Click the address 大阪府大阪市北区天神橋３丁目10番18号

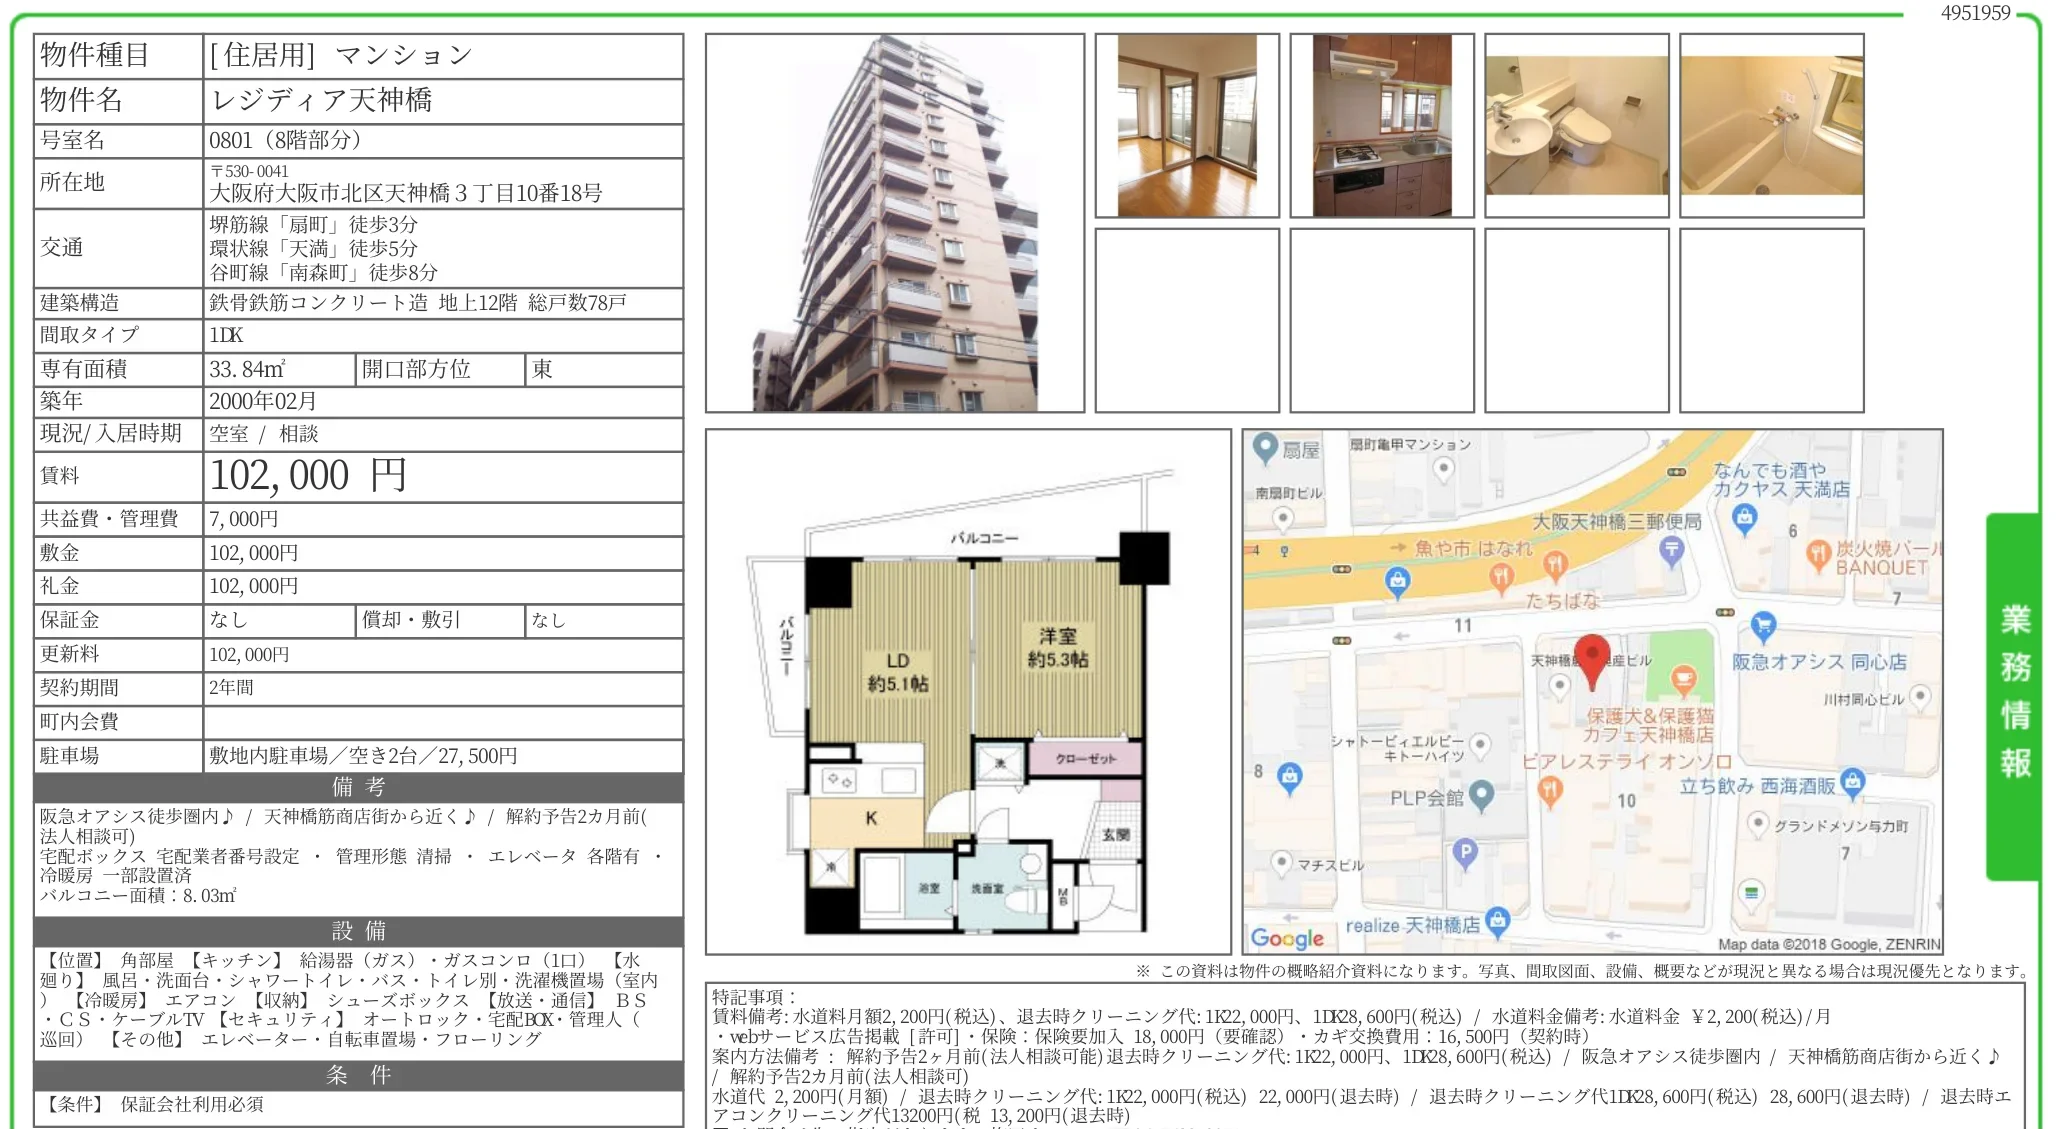pos(406,193)
